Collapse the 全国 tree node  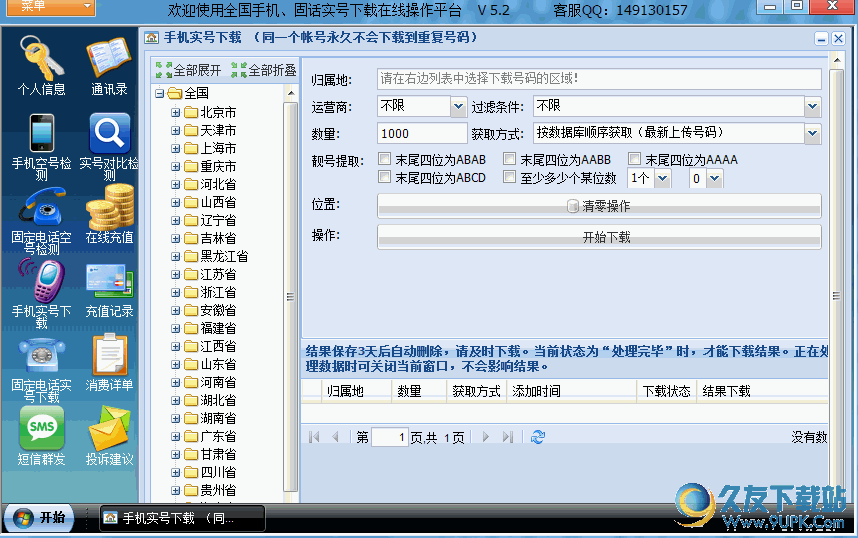[x=160, y=94]
